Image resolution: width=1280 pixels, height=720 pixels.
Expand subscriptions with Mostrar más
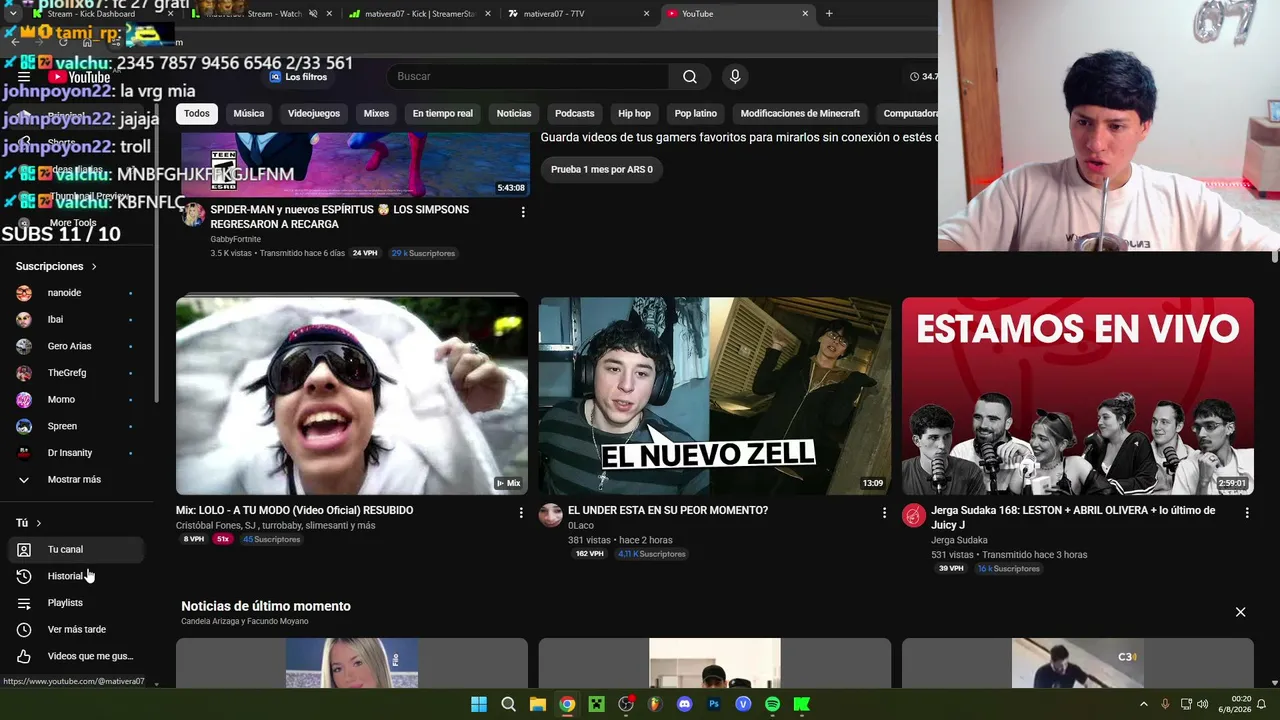coord(74,480)
